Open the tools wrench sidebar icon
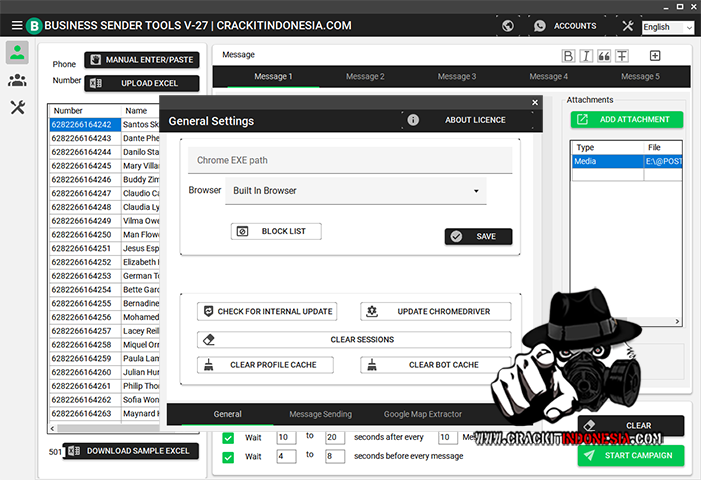 [x=17, y=108]
